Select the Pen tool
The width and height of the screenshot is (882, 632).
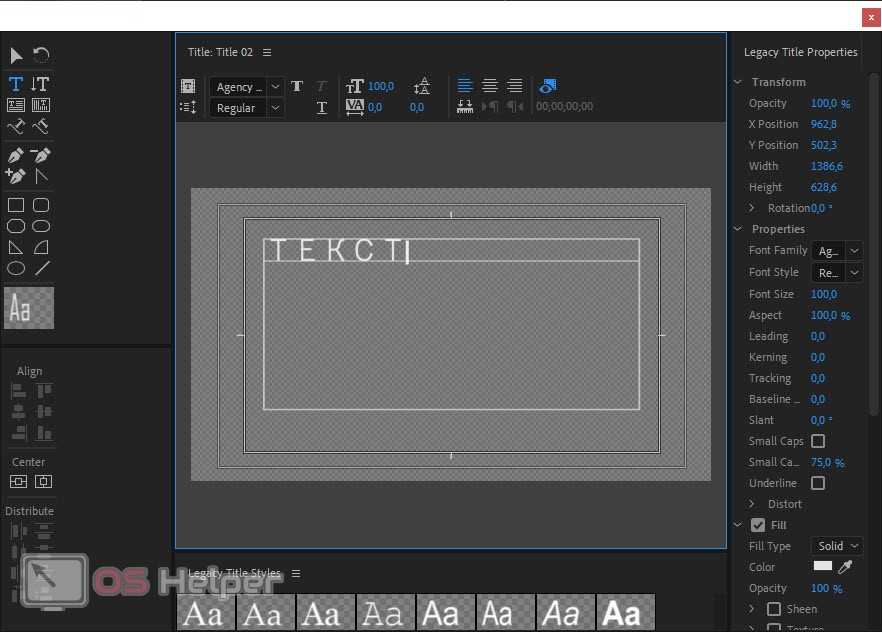pyautogui.click(x=16, y=155)
